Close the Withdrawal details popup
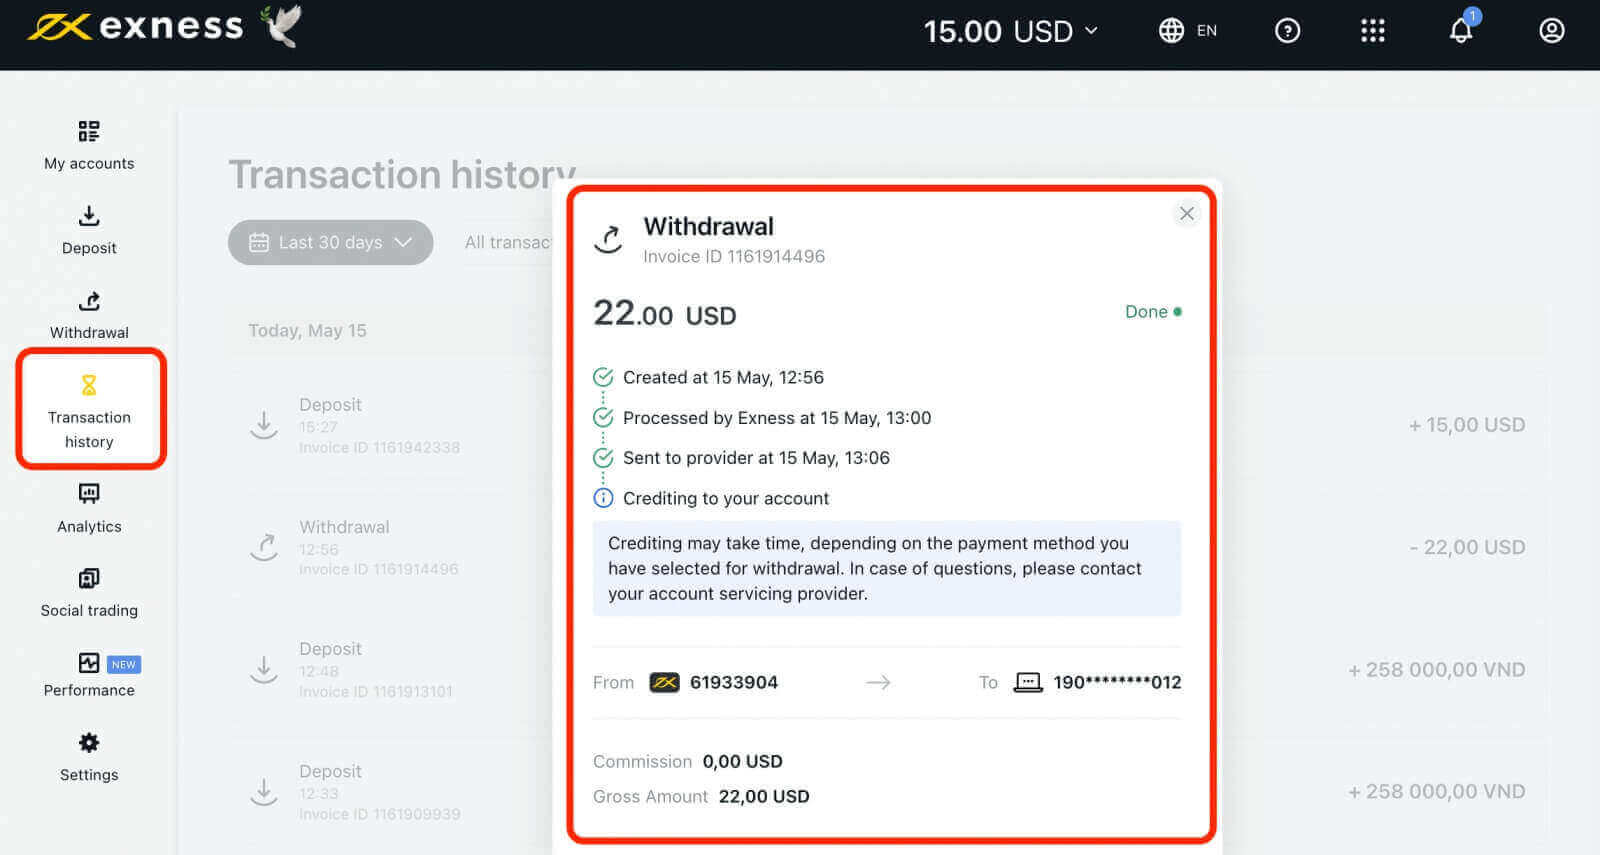Image resolution: width=1600 pixels, height=855 pixels. [x=1187, y=213]
